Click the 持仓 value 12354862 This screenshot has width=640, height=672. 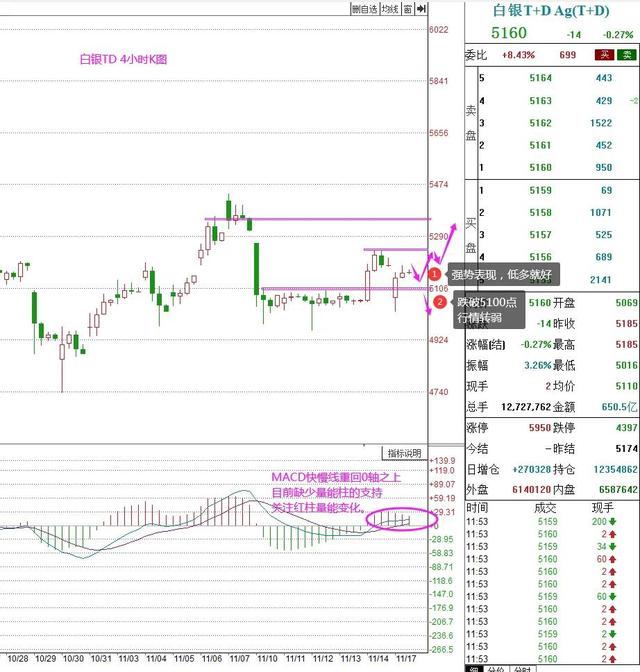[x=616, y=470]
